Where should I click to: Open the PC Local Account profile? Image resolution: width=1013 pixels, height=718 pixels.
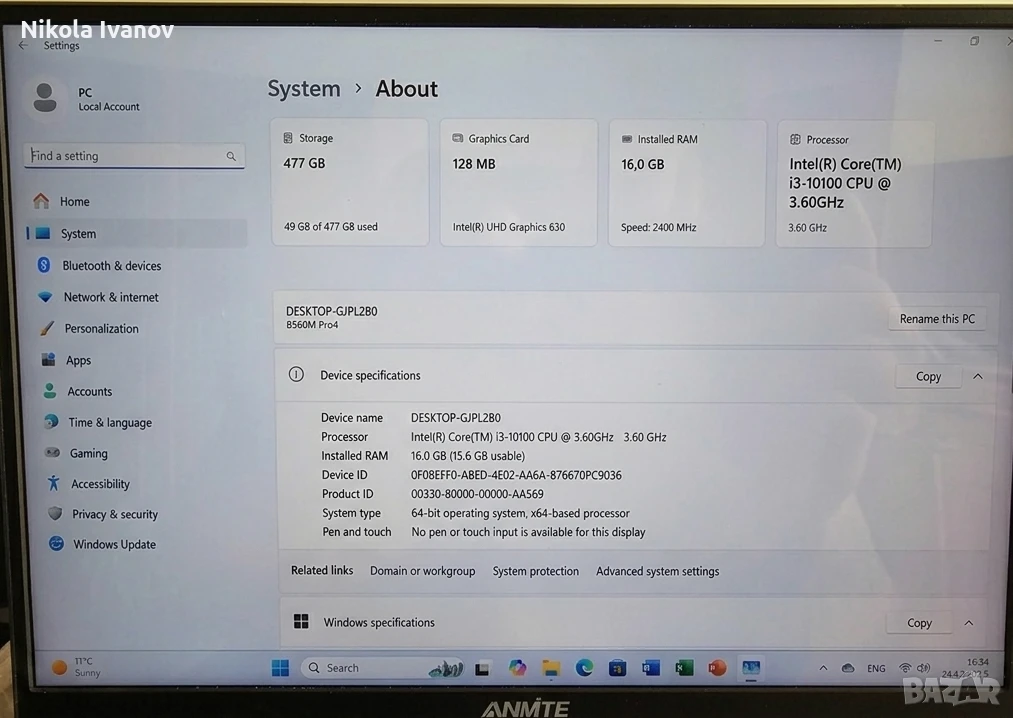click(x=84, y=99)
